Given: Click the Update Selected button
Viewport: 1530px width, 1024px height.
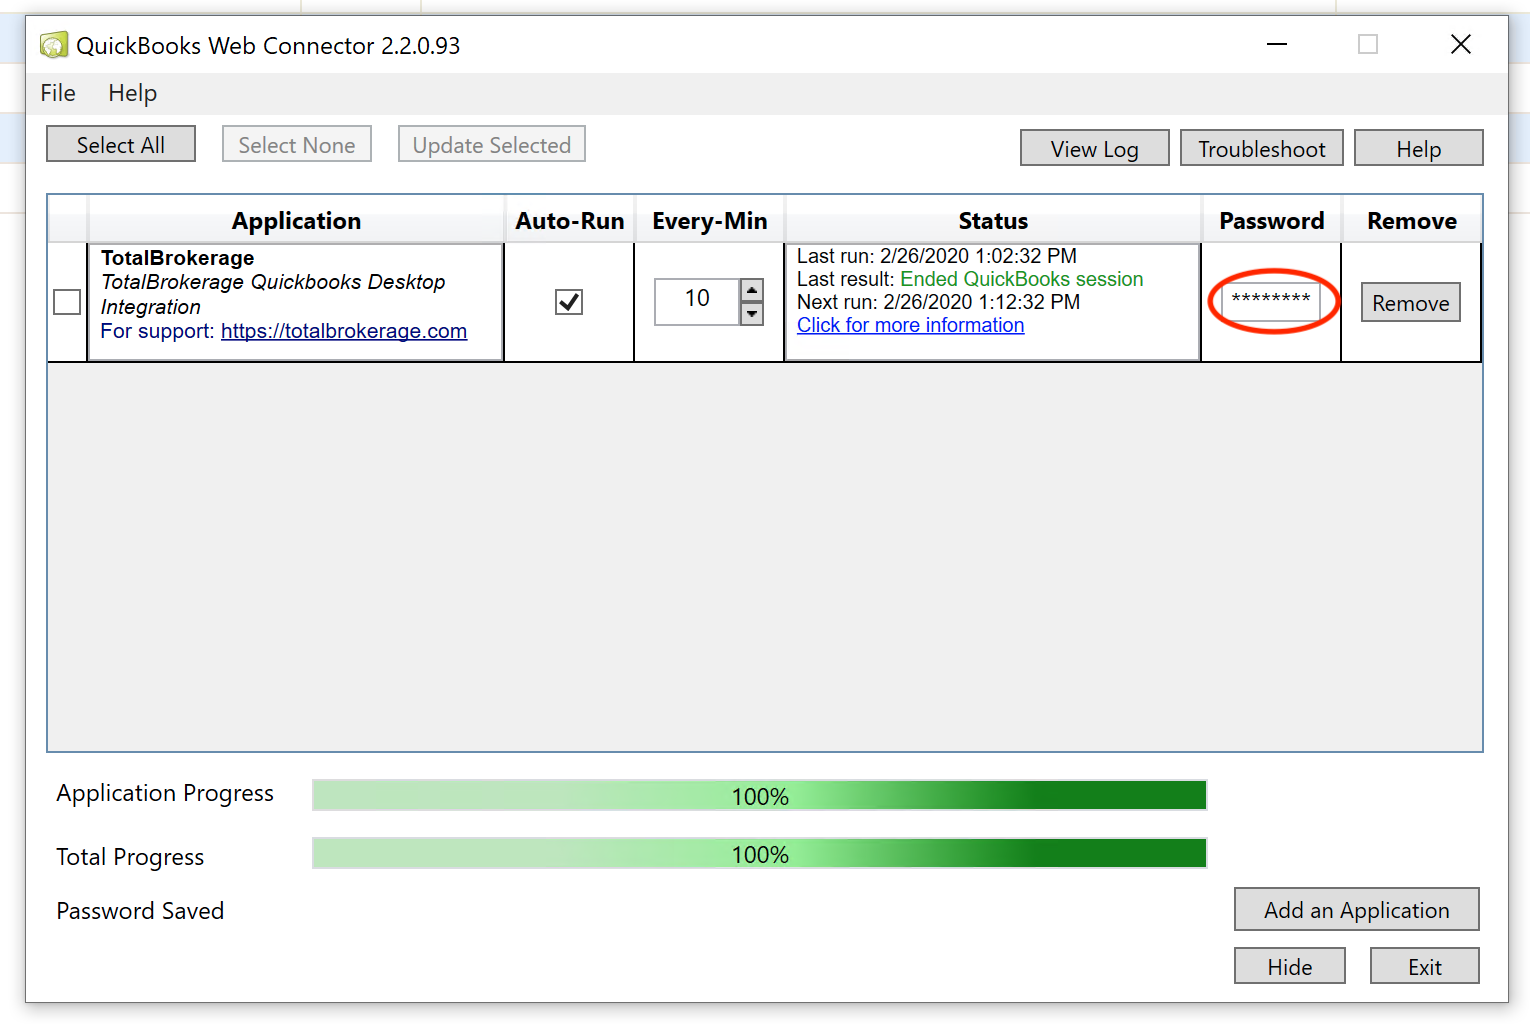Looking at the screenshot, I should [492, 144].
